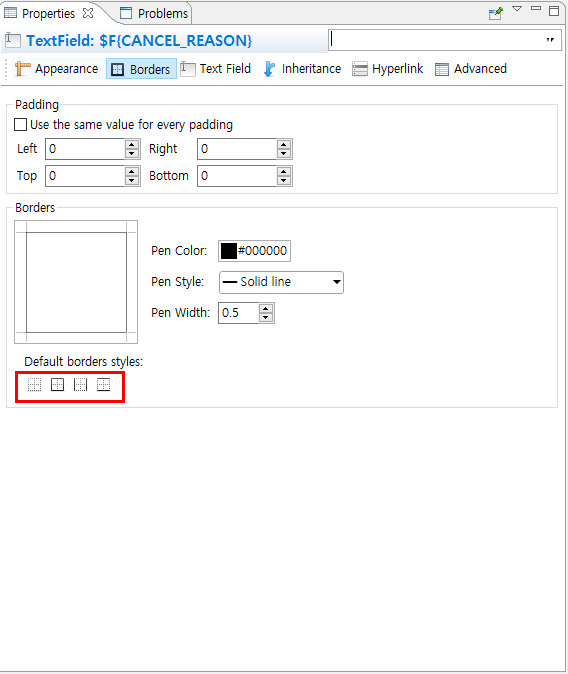Click the Left padding input field
Viewport: 568px width, 674px height.
pyautogui.click(x=85, y=149)
